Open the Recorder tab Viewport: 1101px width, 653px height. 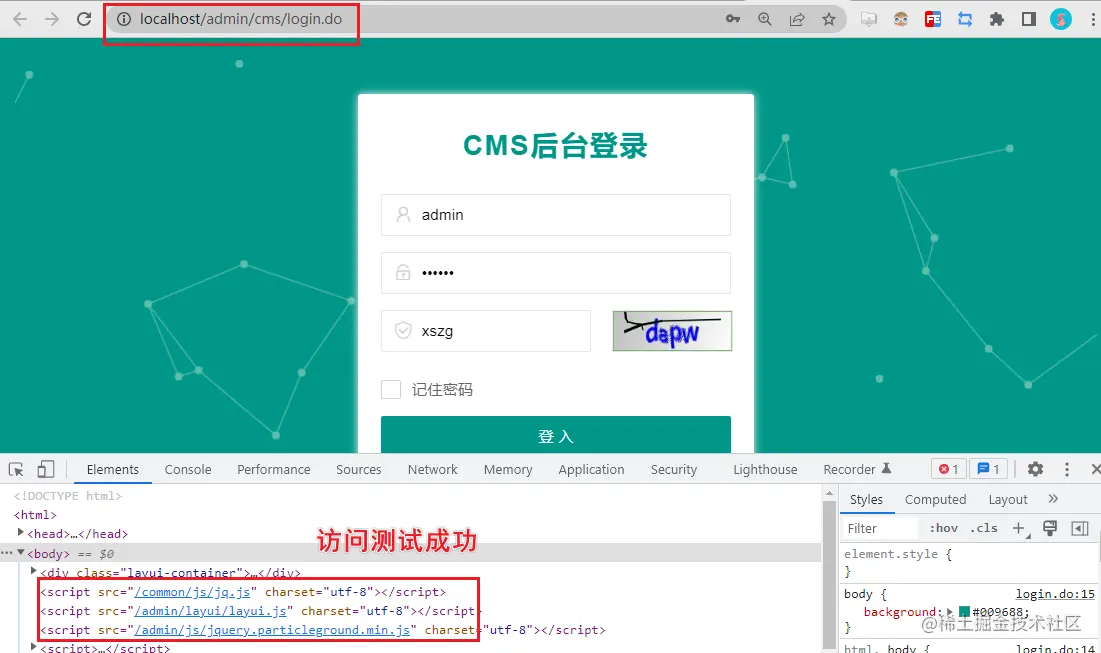point(857,469)
